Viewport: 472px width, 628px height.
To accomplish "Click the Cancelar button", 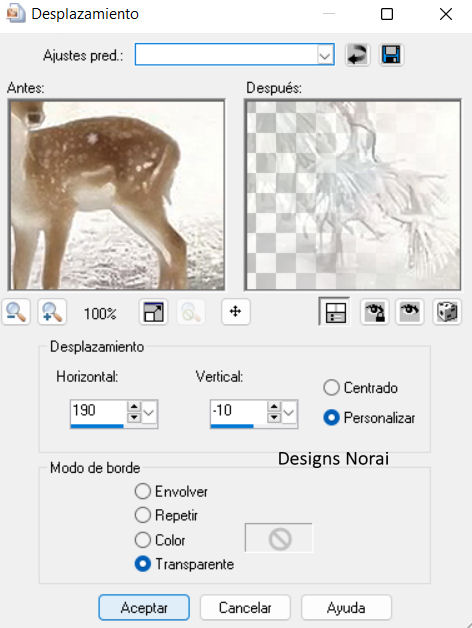I will (245, 608).
